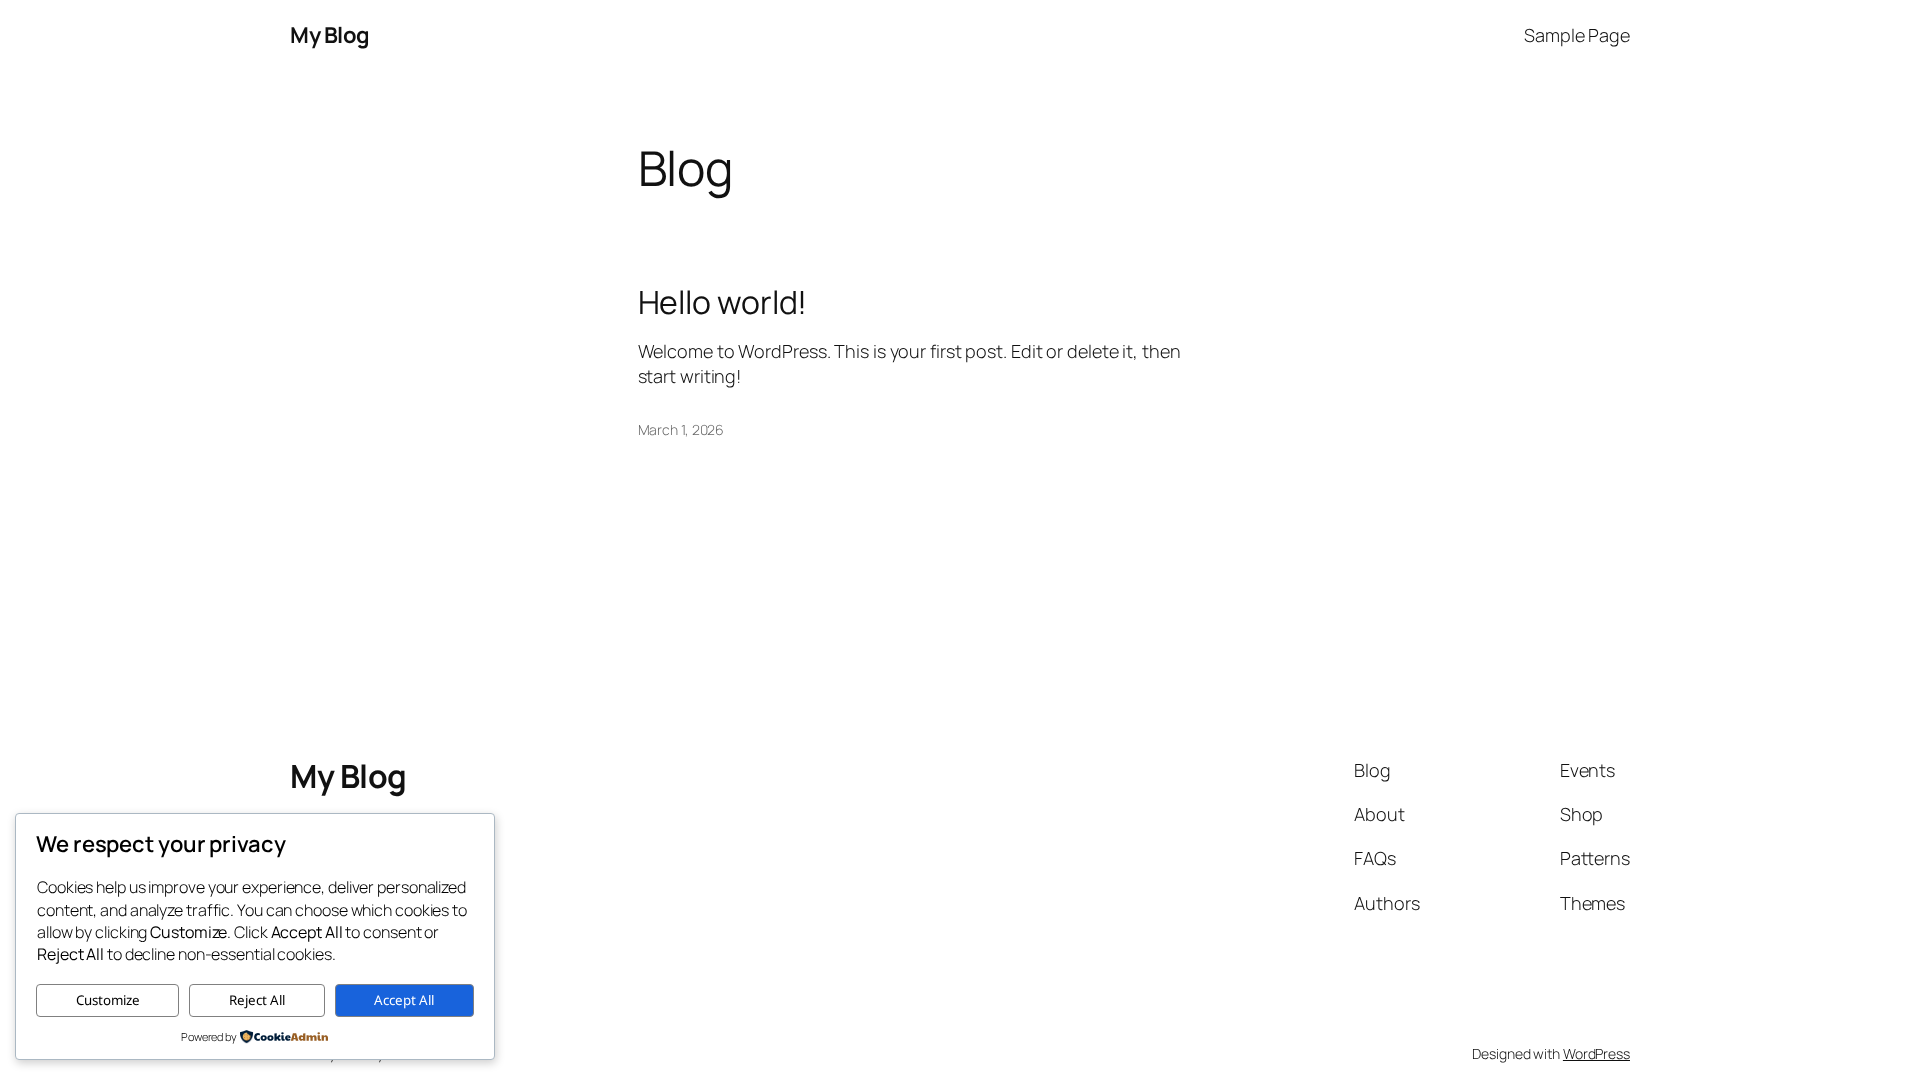Open the Themes footer link

(1591, 903)
